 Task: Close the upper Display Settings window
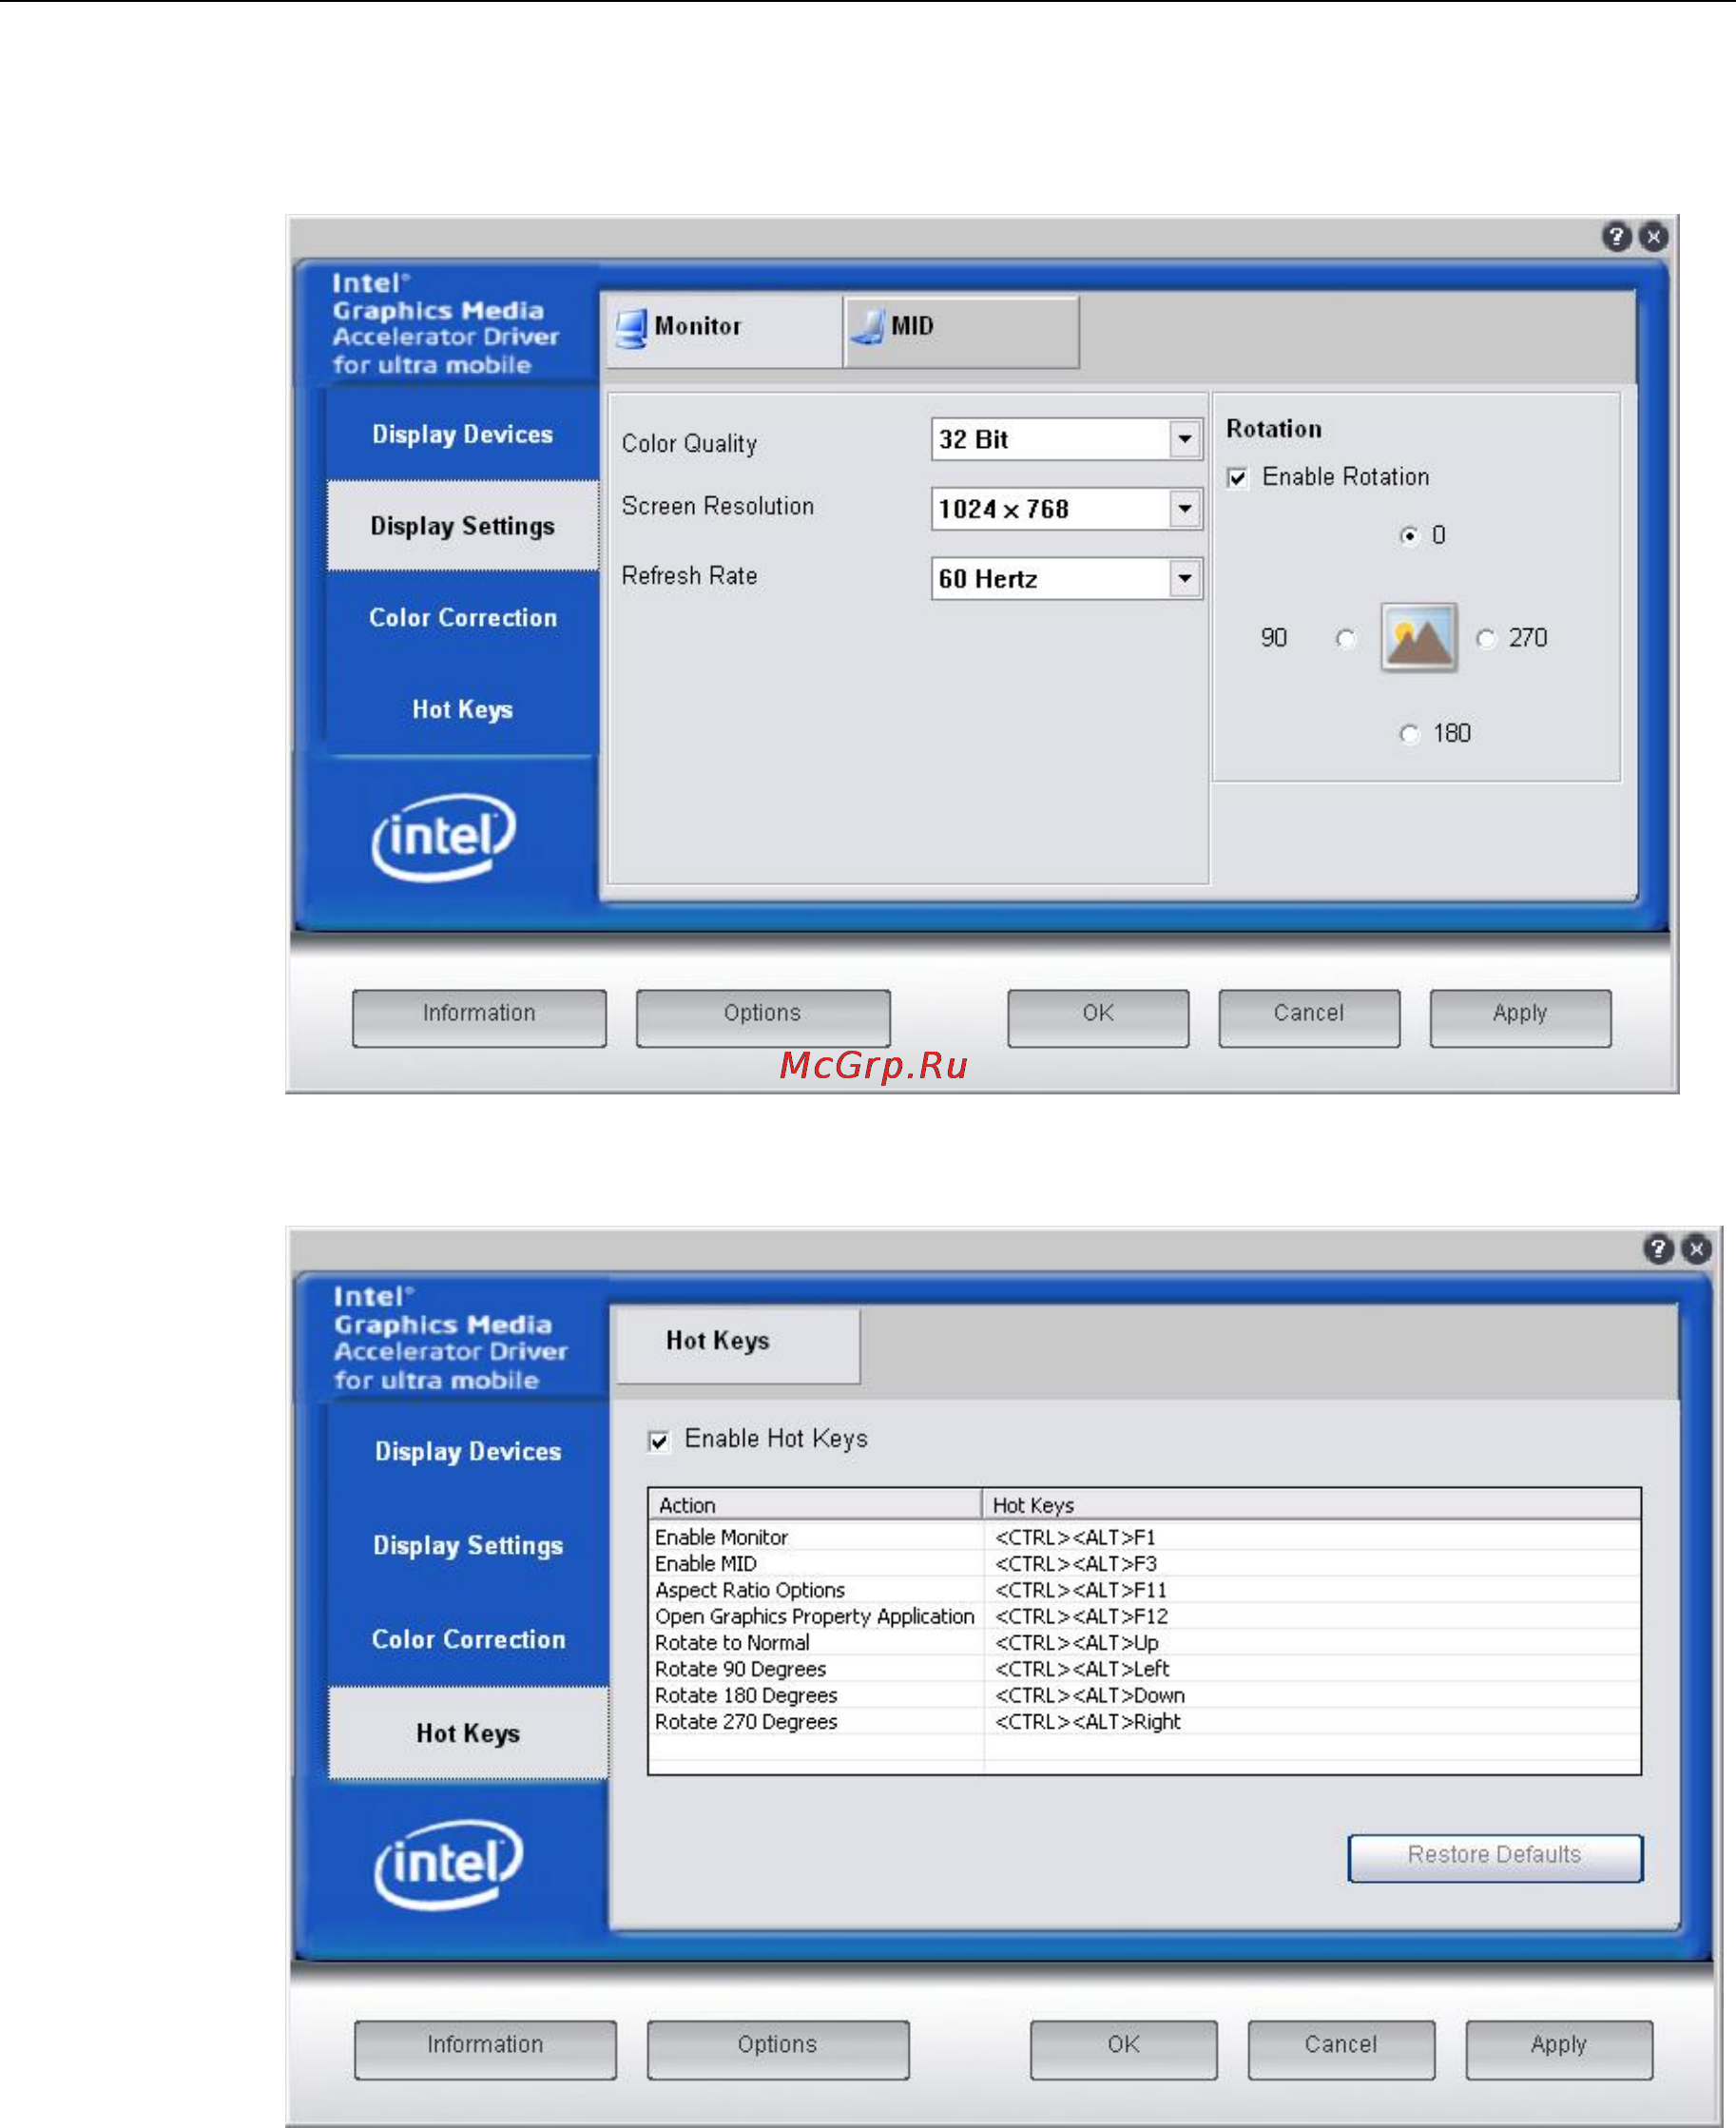1653,237
